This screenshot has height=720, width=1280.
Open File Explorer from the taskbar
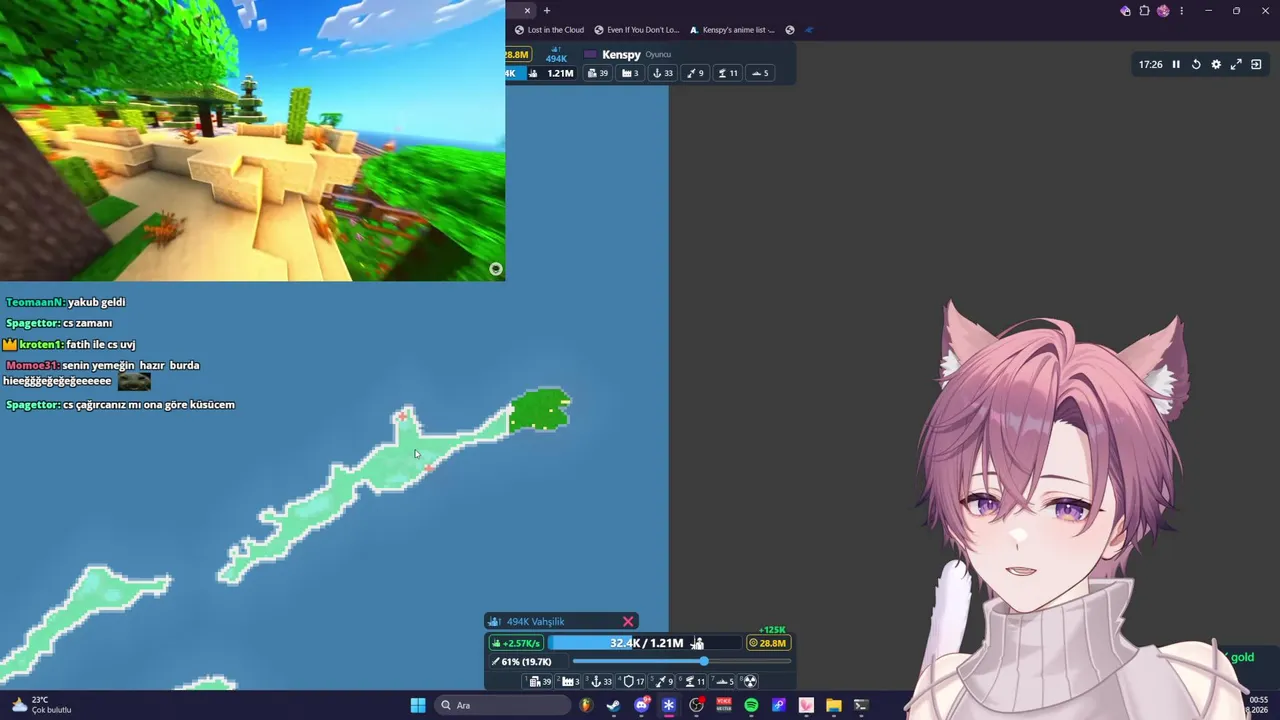(833, 705)
